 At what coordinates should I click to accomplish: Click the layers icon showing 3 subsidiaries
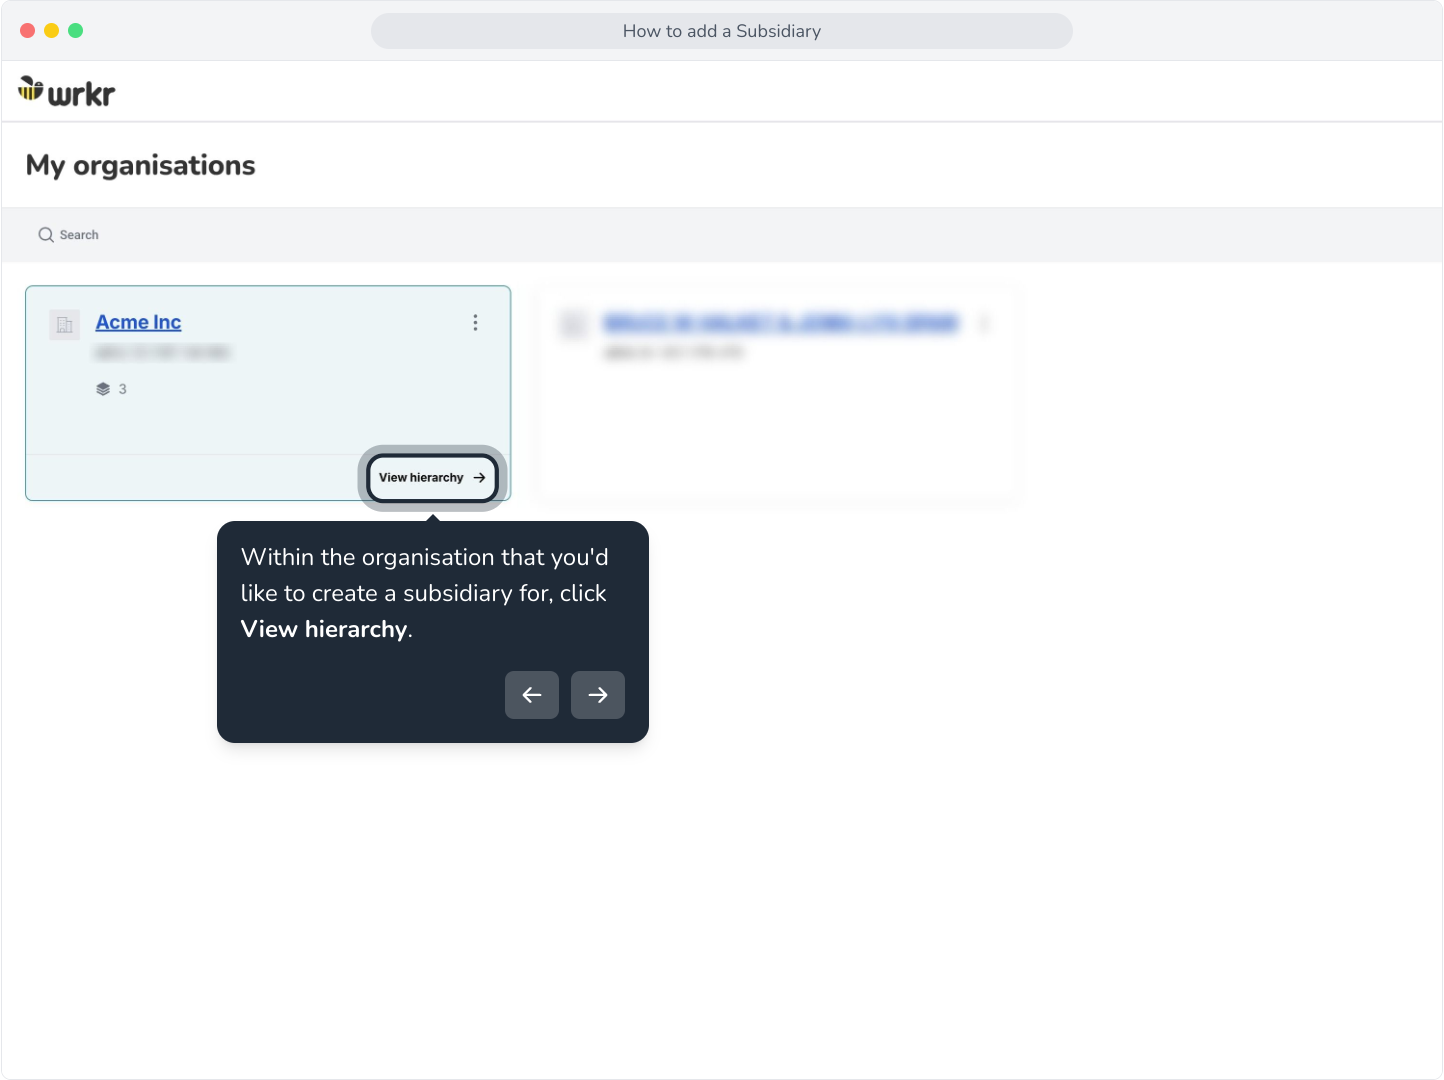(103, 389)
